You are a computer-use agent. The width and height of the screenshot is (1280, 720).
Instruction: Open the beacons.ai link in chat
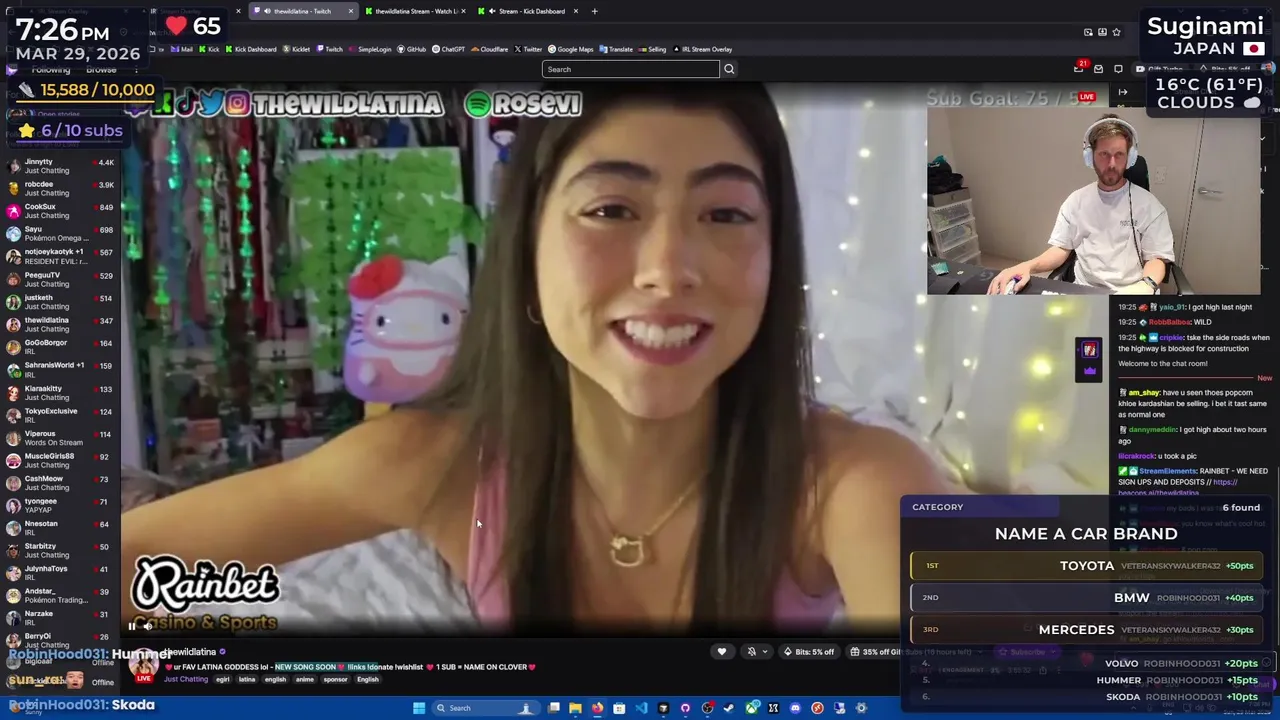1178,487
